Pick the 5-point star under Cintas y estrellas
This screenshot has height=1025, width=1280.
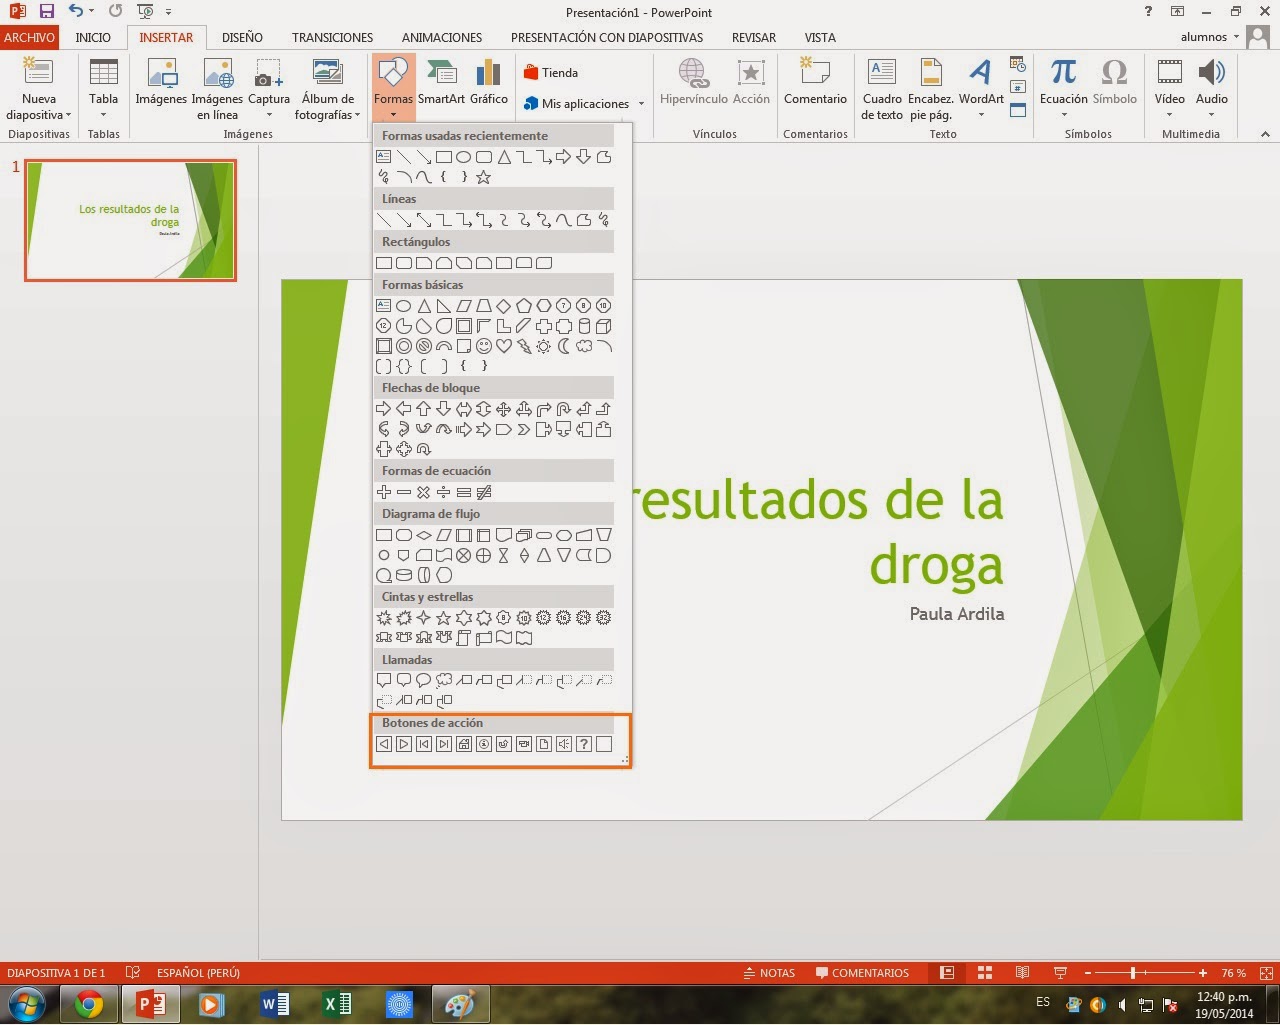pos(443,618)
